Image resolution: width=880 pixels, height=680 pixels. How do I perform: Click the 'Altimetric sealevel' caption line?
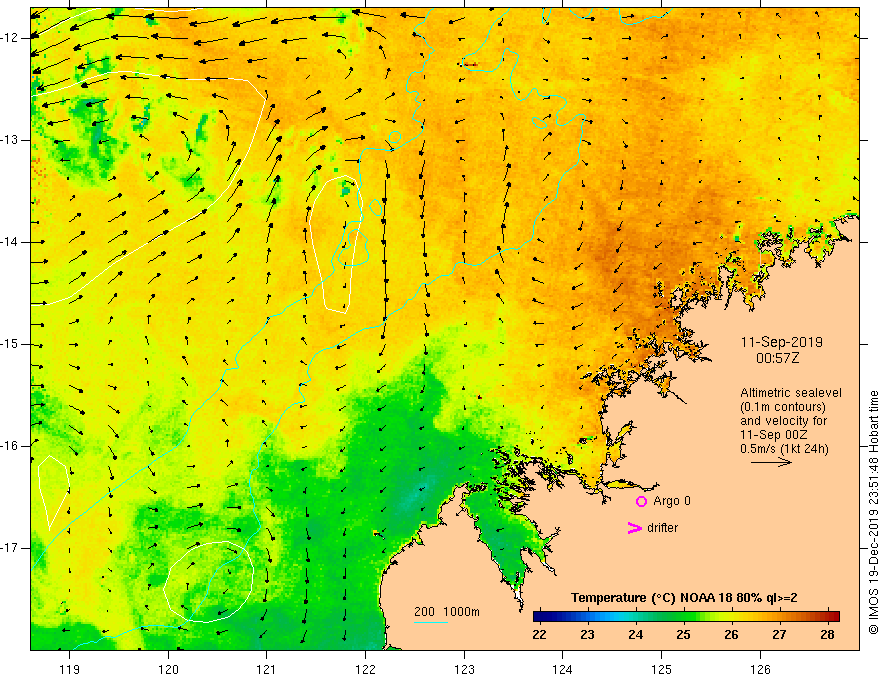(x=791, y=393)
